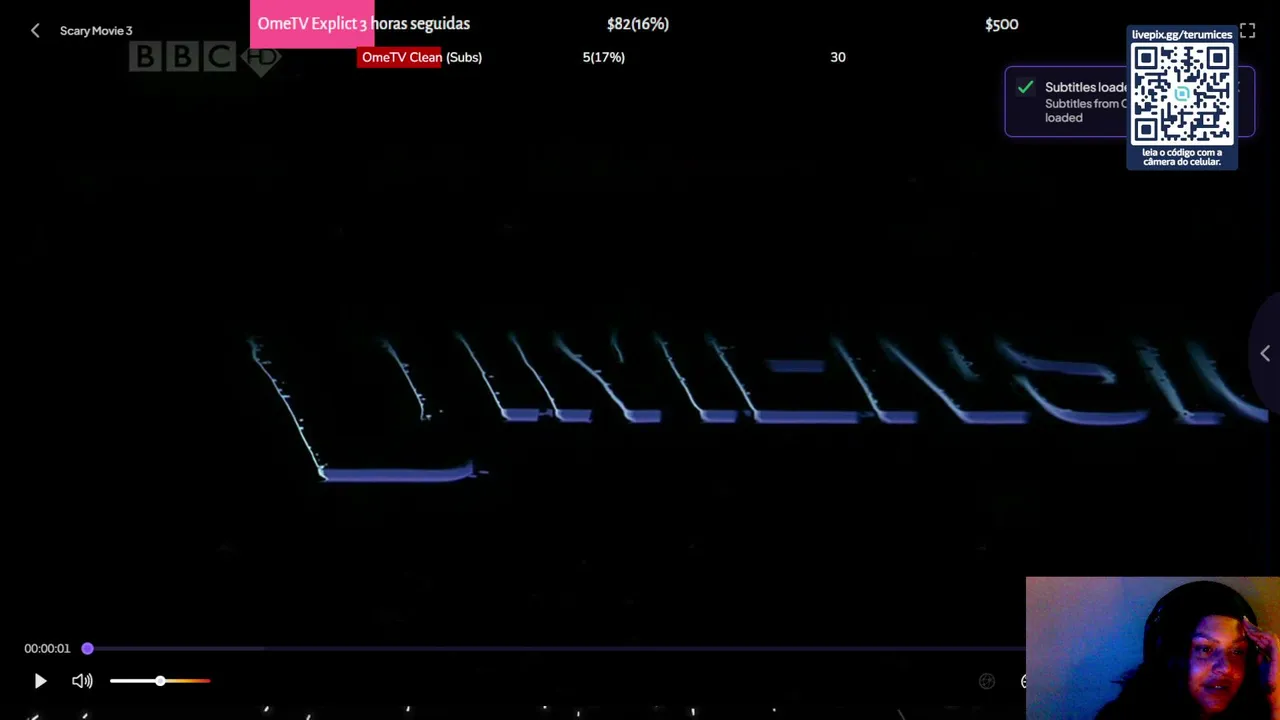Screen dimensions: 1280x720
Task: Click the purple seek handle on the timeline
Action: coord(88,649)
